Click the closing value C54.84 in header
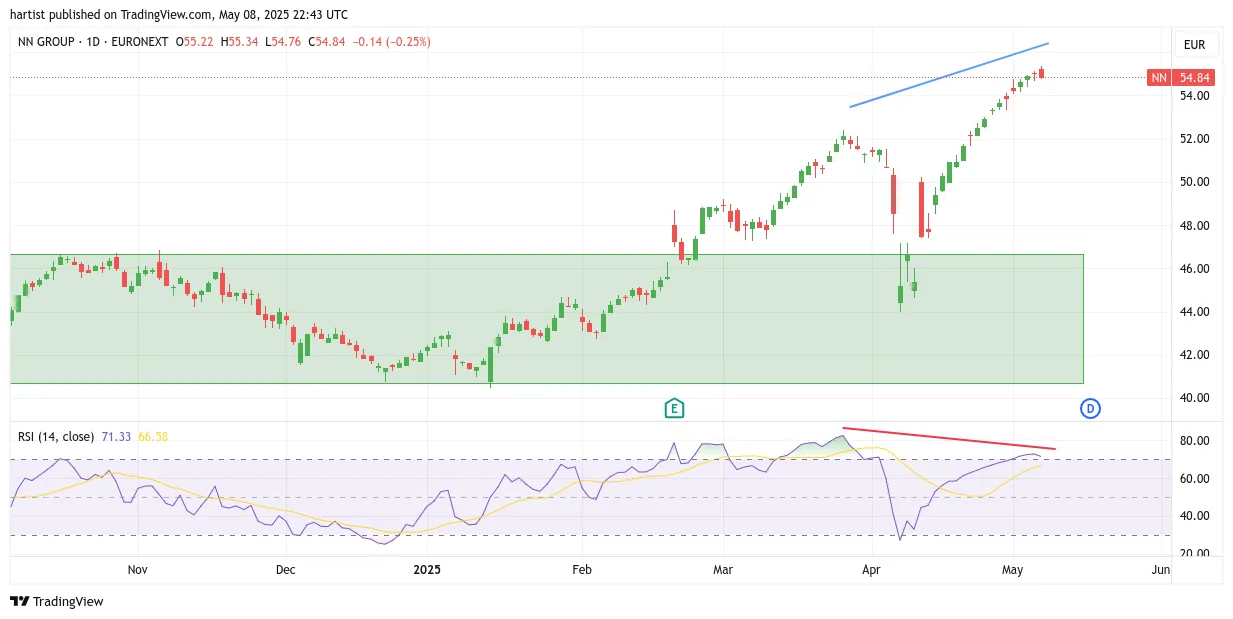 pyautogui.click(x=330, y=42)
